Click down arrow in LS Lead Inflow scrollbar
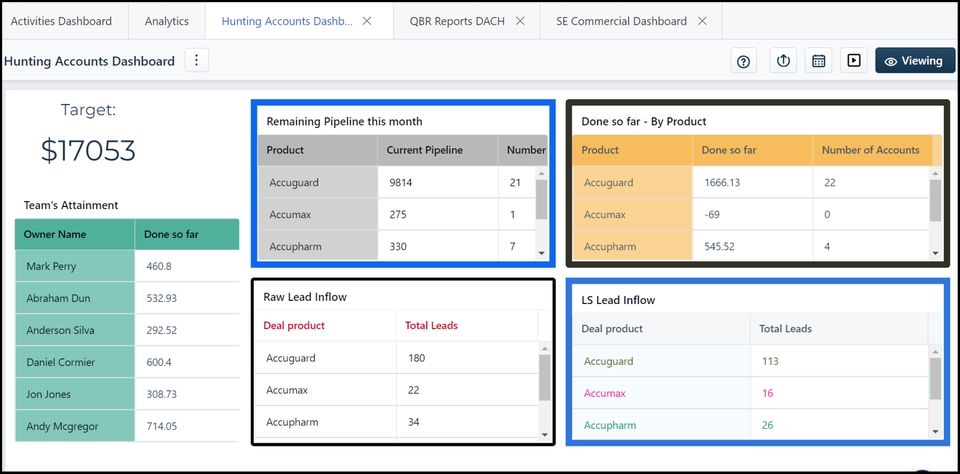Screen dimensions: 960x474 coord(935,432)
